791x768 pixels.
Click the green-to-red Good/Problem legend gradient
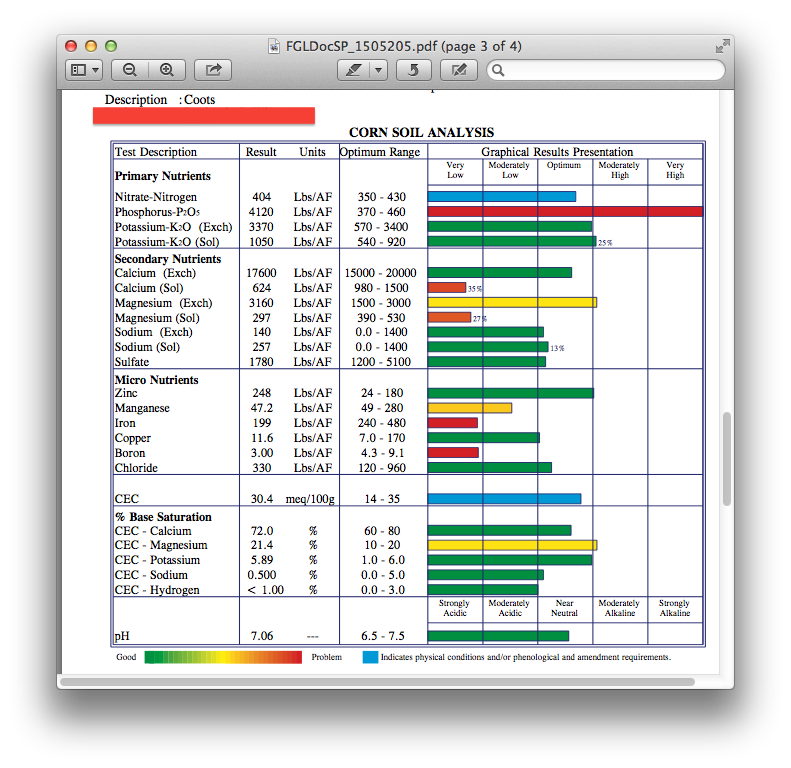click(x=223, y=657)
